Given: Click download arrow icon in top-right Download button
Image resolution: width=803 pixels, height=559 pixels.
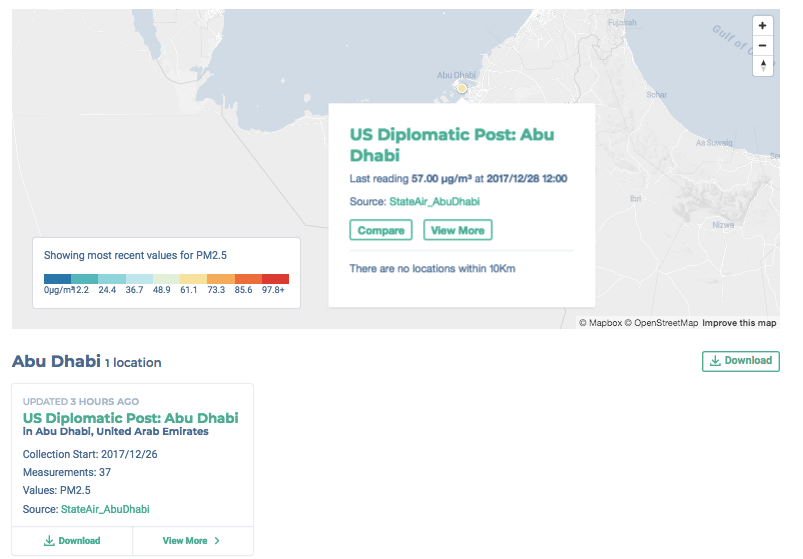Looking at the screenshot, I should click(x=715, y=361).
